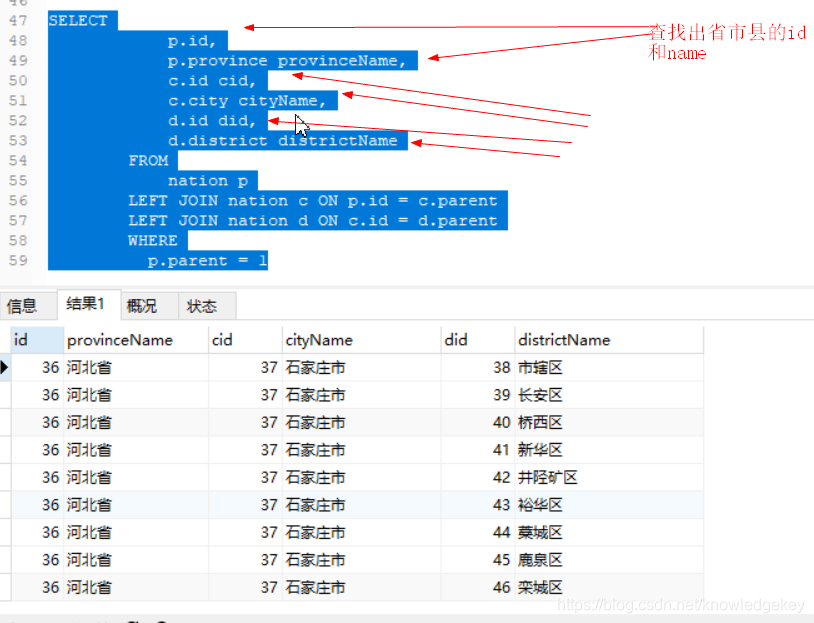Switch to the 状态 tab
The height and width of the screenshot is (623, 814).
202,305
